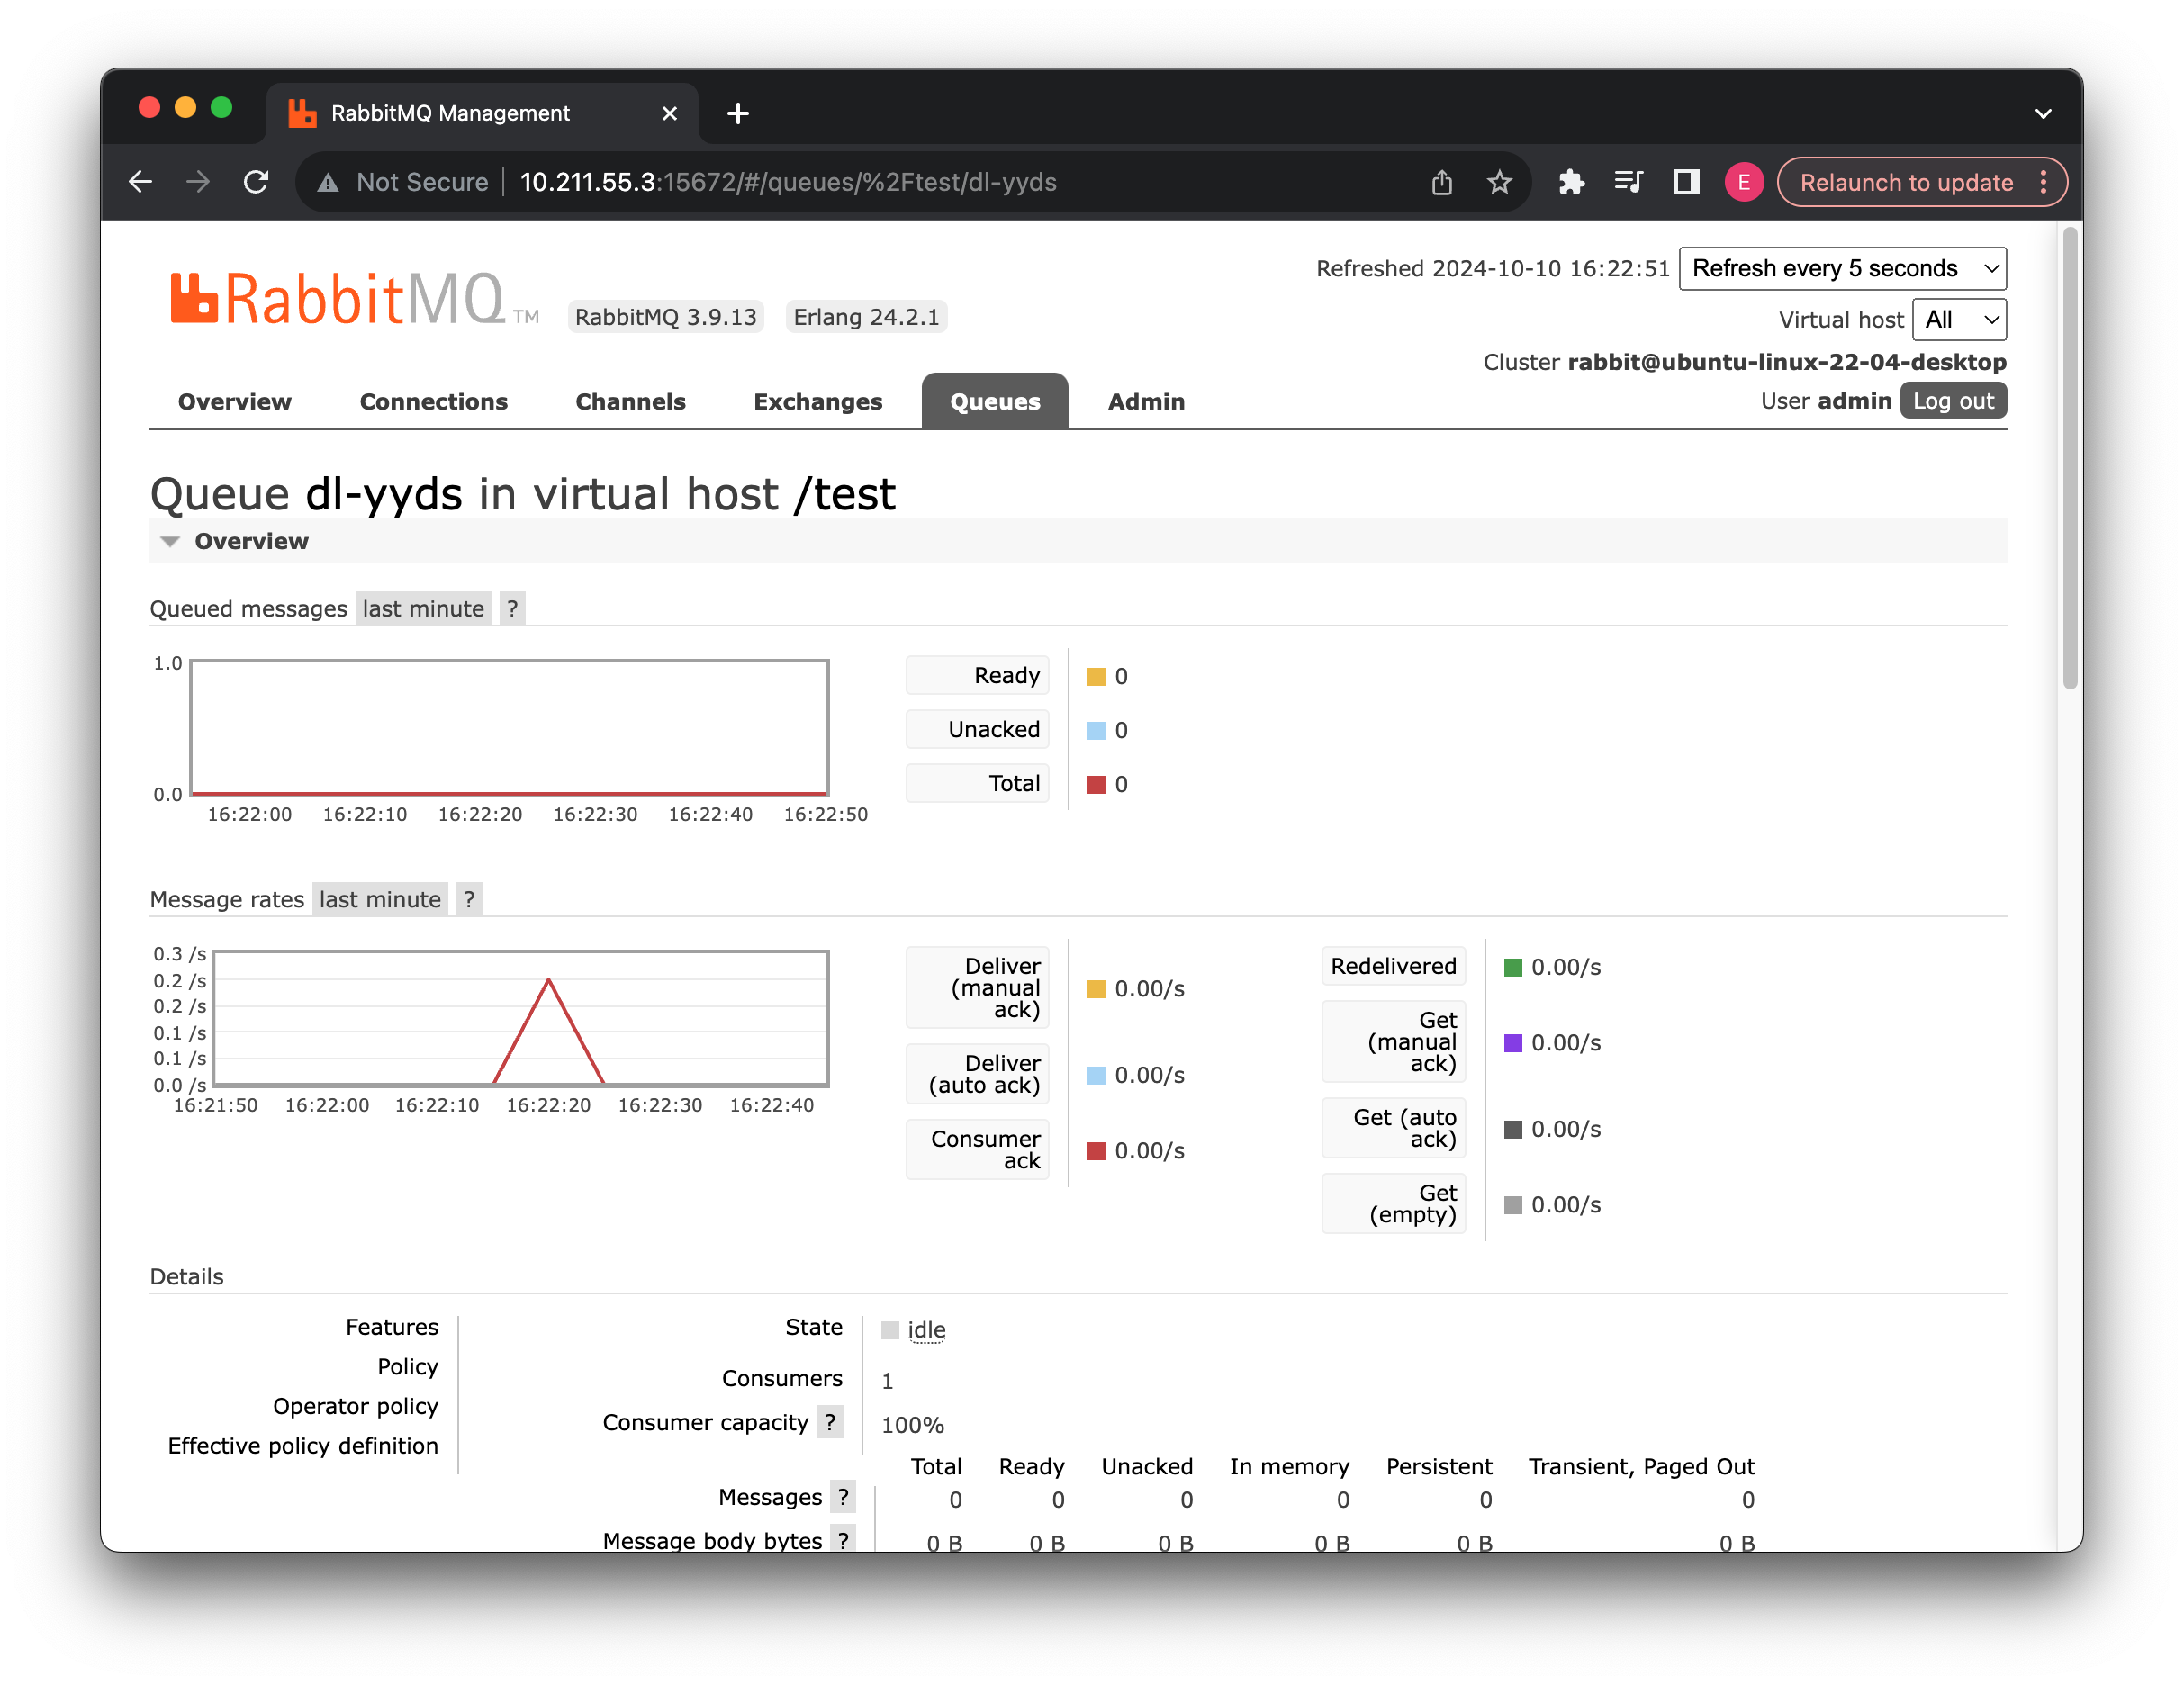Change the Message rates last minute range
2184x1685 pixels.
pyautogui.click(x=379, y=899)
